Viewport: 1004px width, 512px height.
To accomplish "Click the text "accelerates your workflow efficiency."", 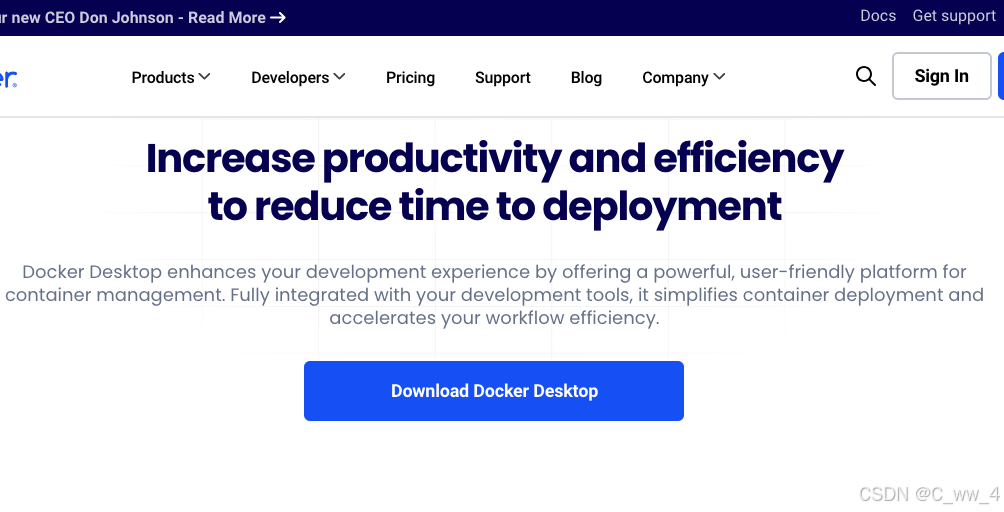I will 494,318.
